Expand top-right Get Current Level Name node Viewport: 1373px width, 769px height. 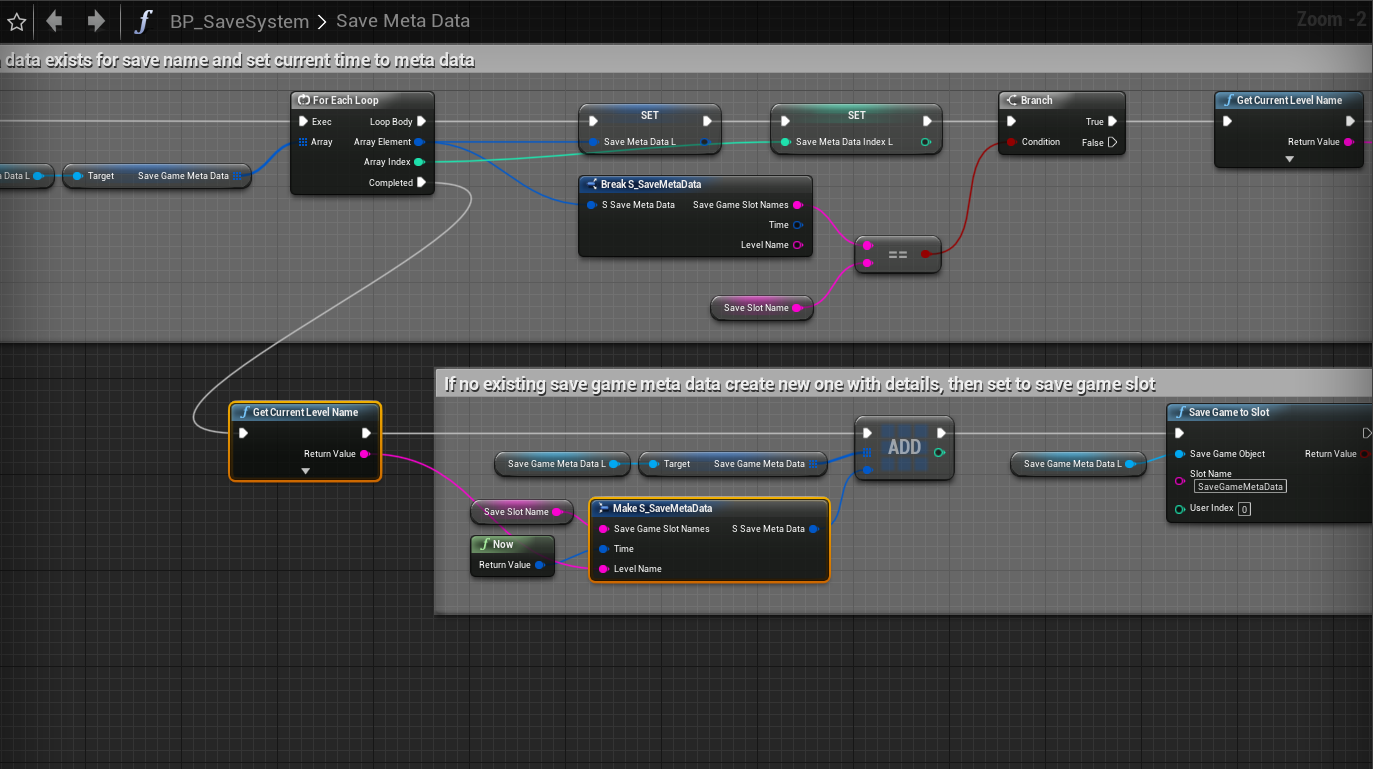point(1289,158)
